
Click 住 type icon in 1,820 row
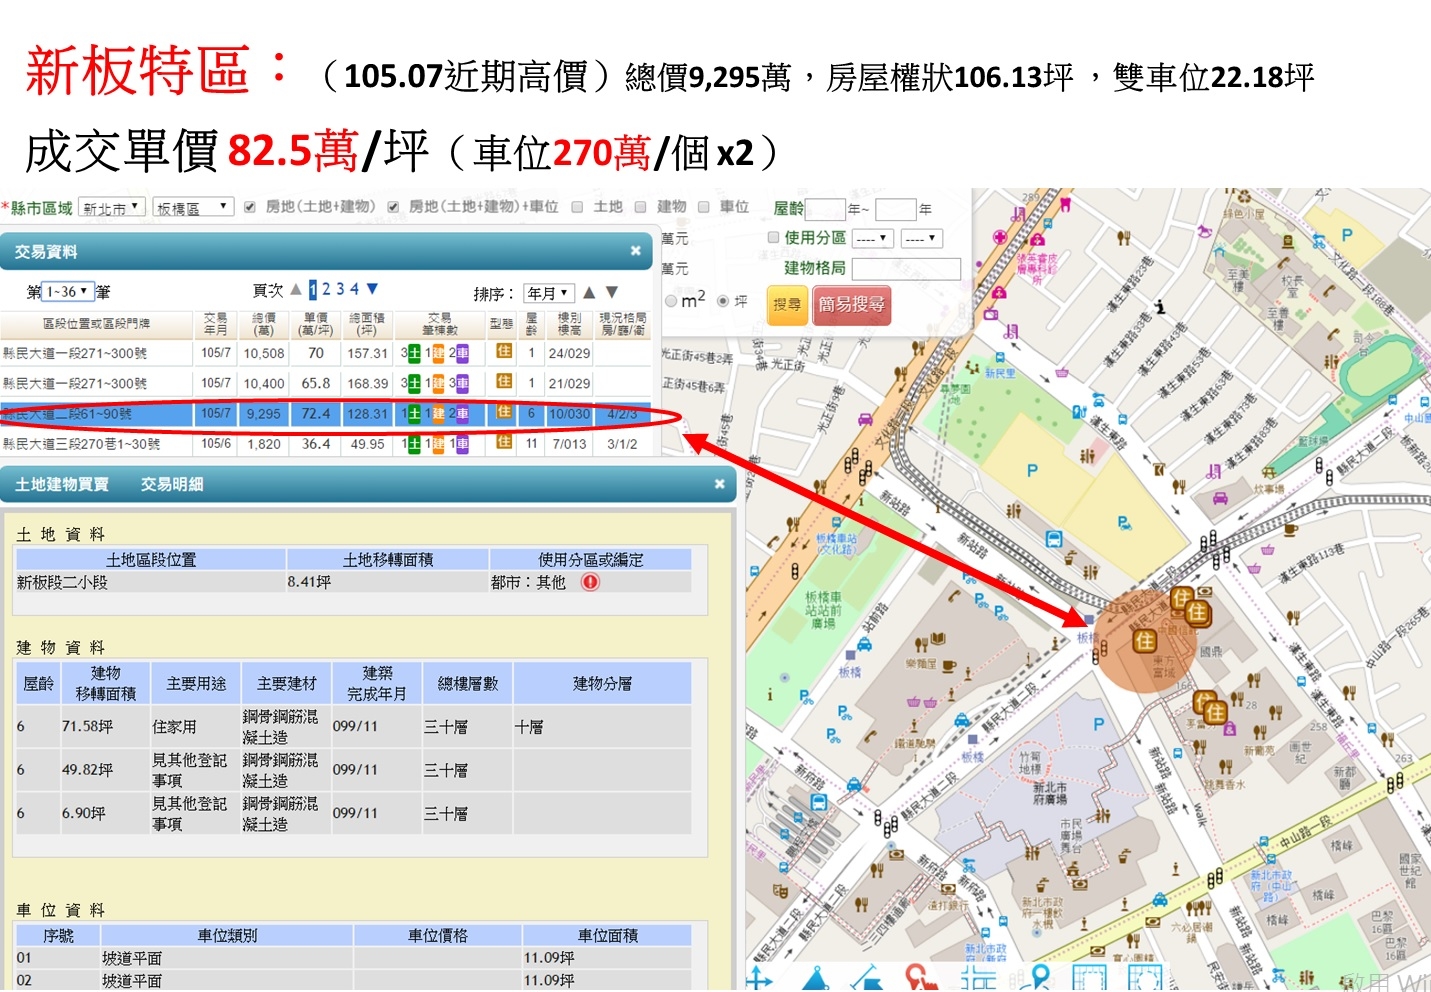click(x=504, y=442)
